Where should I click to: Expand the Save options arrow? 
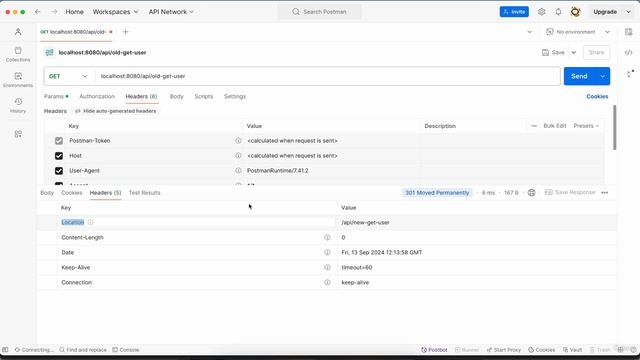click(x=573, y=52)
